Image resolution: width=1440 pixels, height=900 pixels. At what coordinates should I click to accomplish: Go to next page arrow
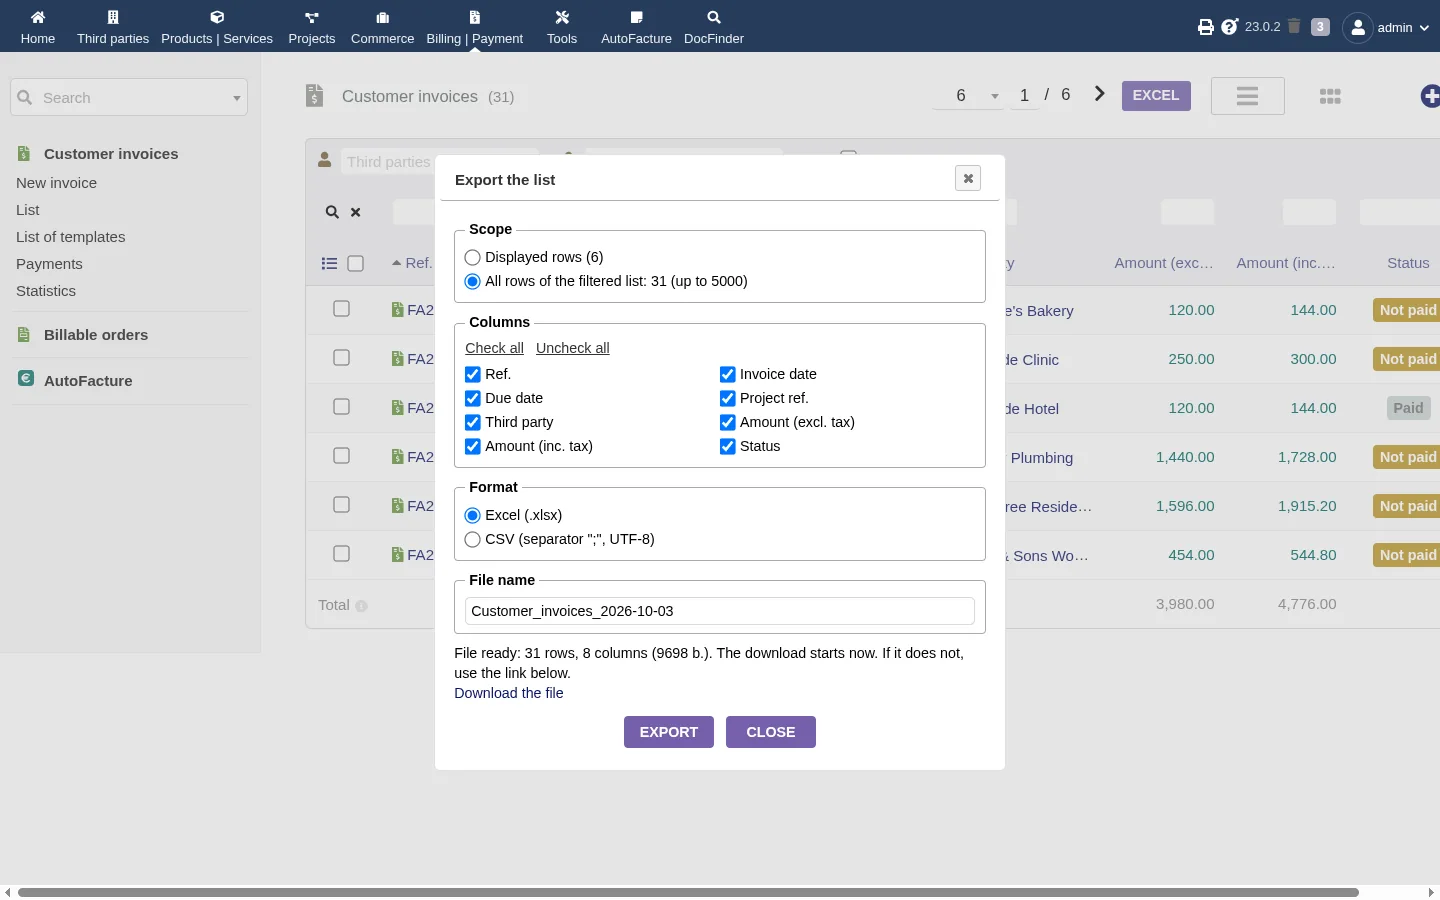tap(1100, 94)
